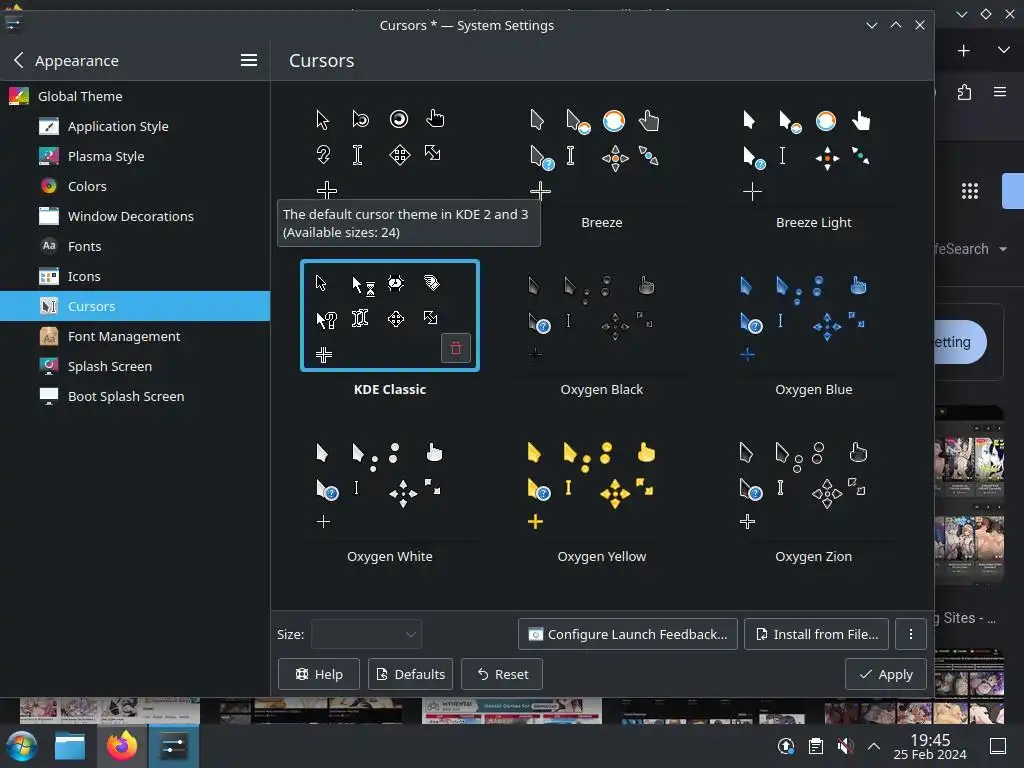
Task: Open the clipboard tray icon
Action: pos(816,746)
